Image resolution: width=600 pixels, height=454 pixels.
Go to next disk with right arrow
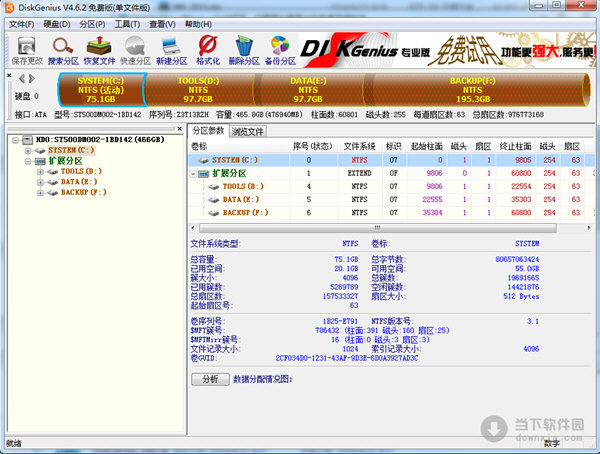click(x=32, y=79)
